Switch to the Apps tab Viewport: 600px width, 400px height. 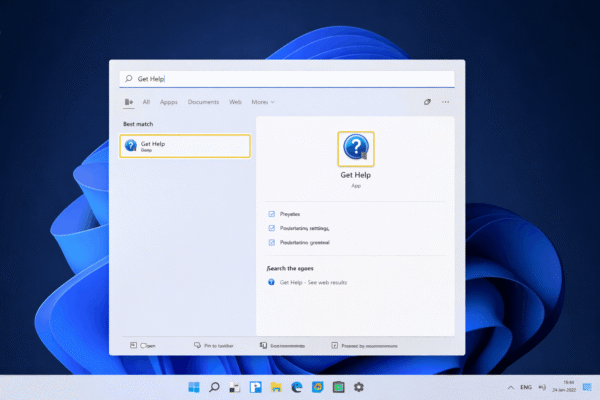click(169, 102)
